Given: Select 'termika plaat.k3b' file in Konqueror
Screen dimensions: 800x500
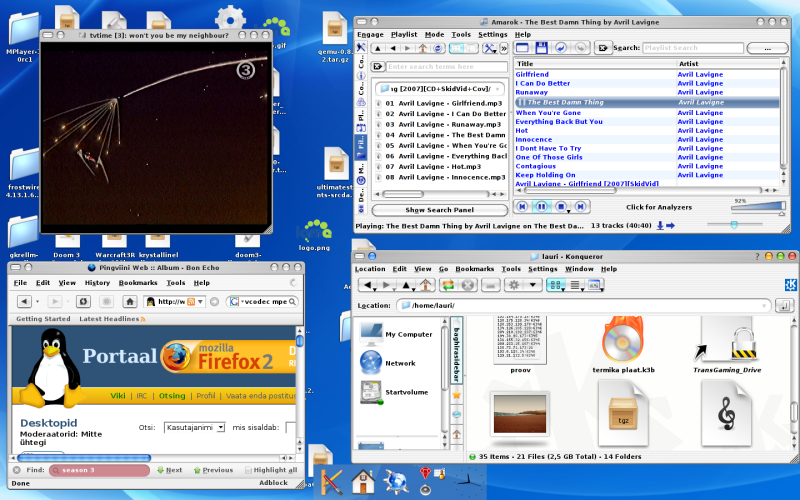Looking at the screenshot, I should point(623,345).
